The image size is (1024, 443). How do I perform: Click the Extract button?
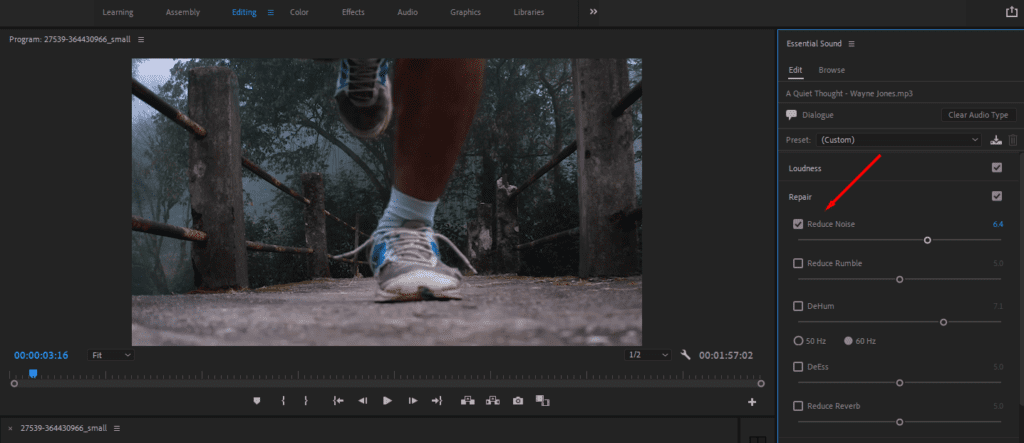coord(493,401)
